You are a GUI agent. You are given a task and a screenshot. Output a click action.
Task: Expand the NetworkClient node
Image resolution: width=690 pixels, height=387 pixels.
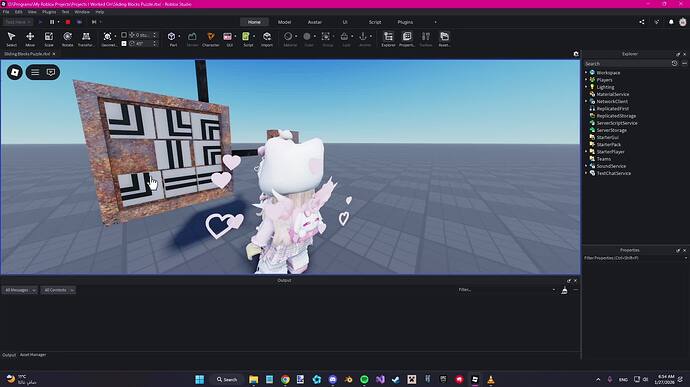tap(586, 101)
